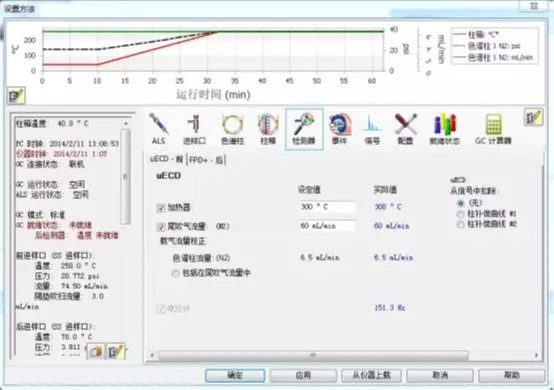Select the 柱补偿曲线 #1 radio button
The image size is (554, 390).
point(460,214)
